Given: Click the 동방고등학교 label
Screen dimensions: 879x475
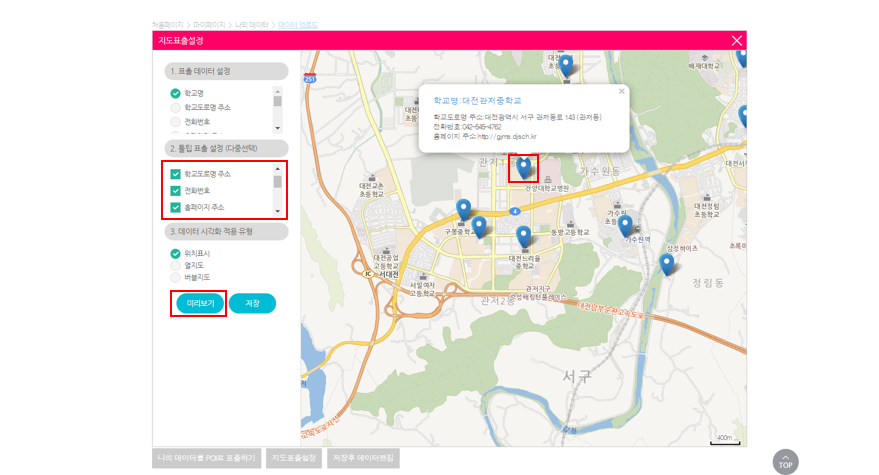Looking at the screenshot, I should pyautogui.click(x=570, y=232).
